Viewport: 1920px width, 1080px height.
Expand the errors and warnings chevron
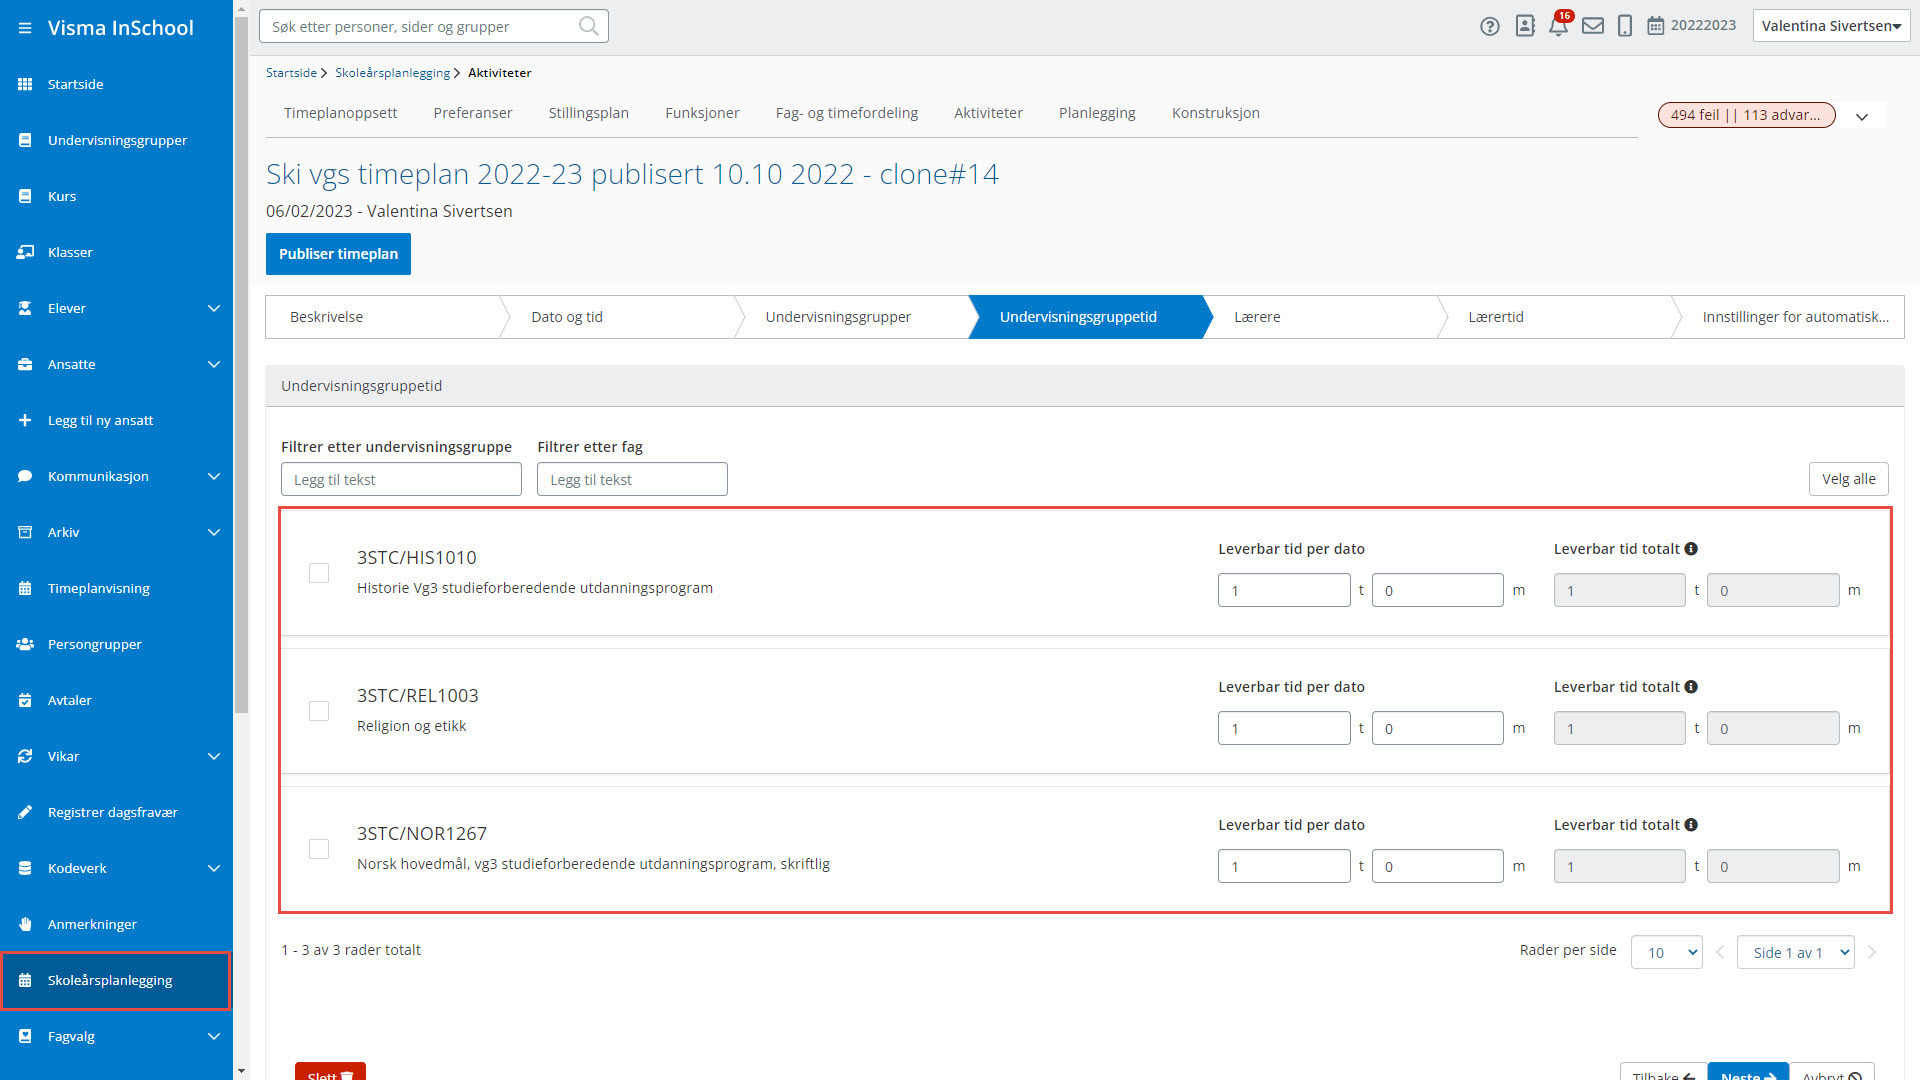point(1862,116)
